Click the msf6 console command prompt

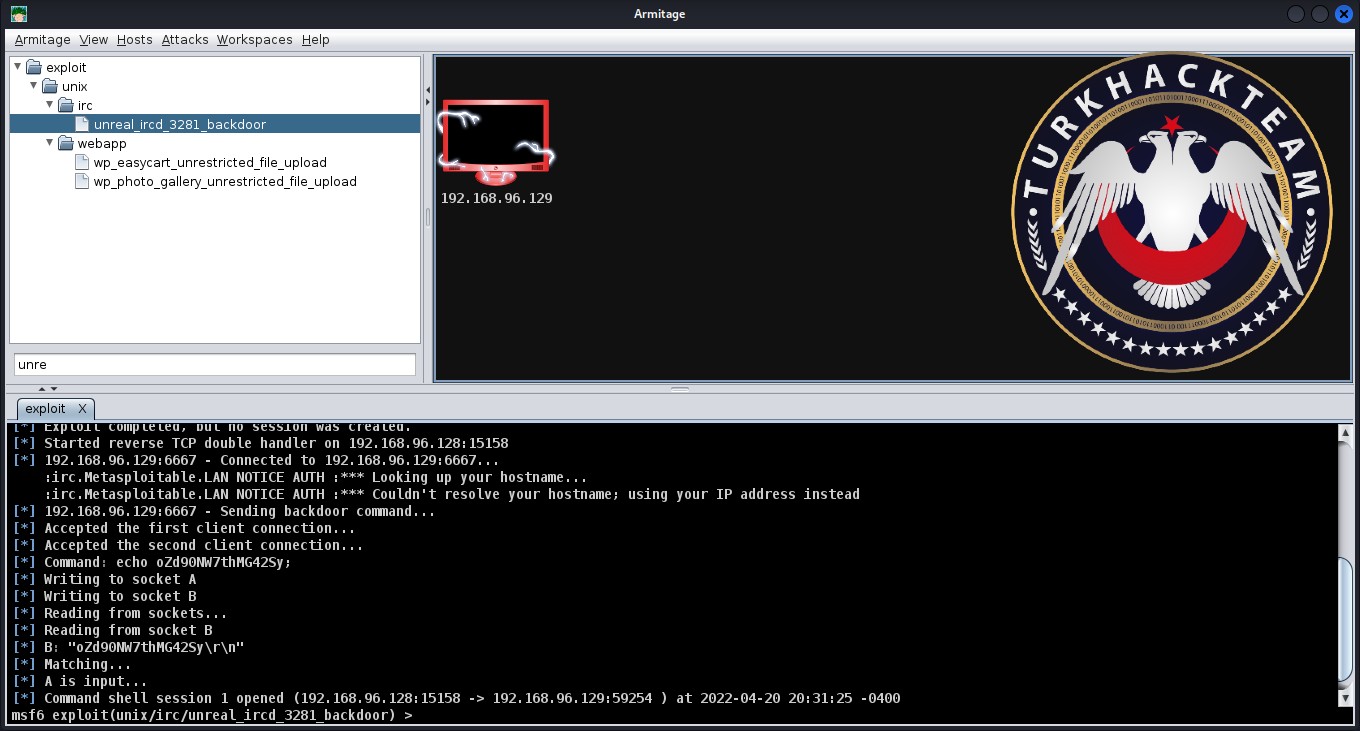[212, 715]
